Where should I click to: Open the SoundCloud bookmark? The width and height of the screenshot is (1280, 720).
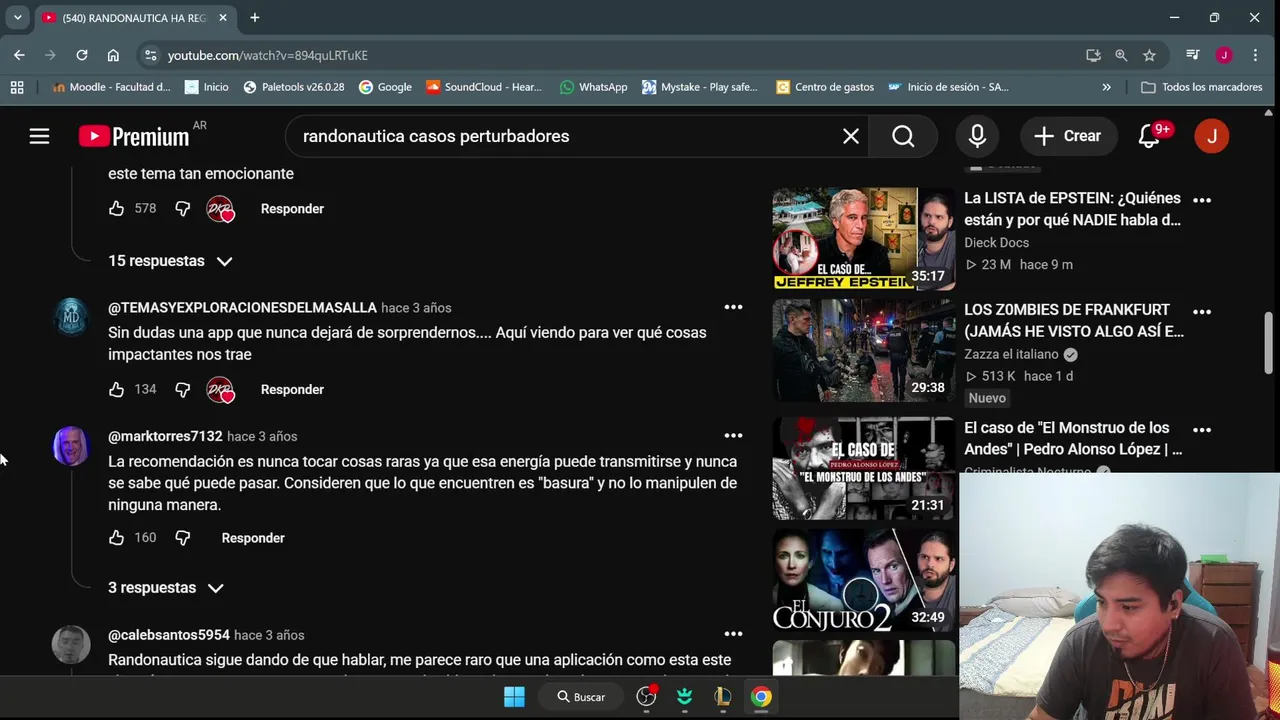484,87
